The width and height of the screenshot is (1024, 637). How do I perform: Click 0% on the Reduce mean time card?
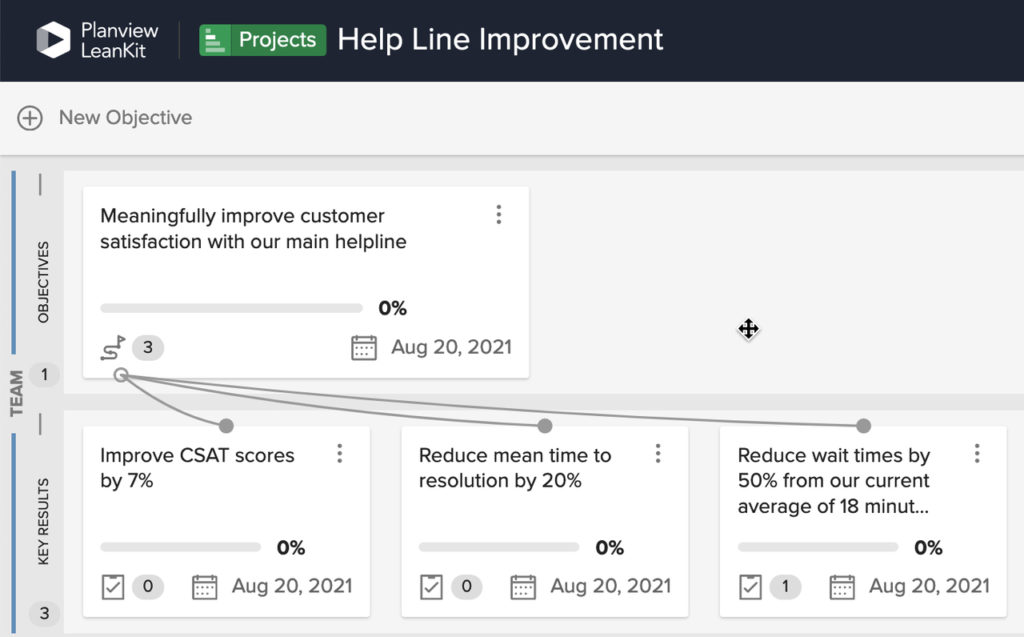[609, 547]
